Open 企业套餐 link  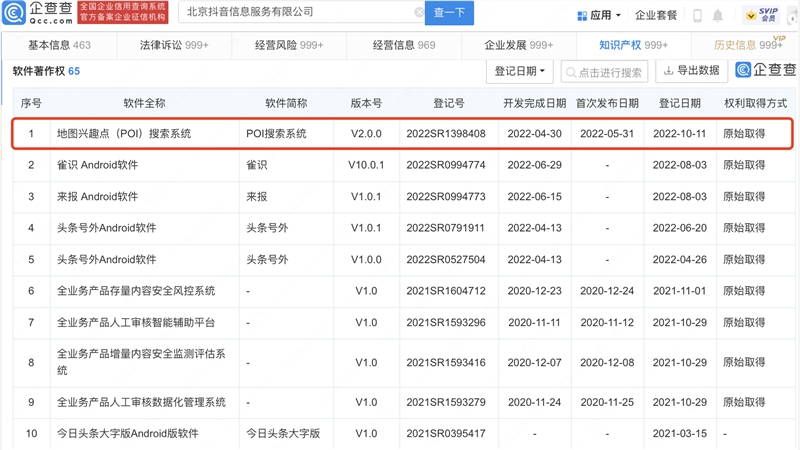tap(656, 15)
